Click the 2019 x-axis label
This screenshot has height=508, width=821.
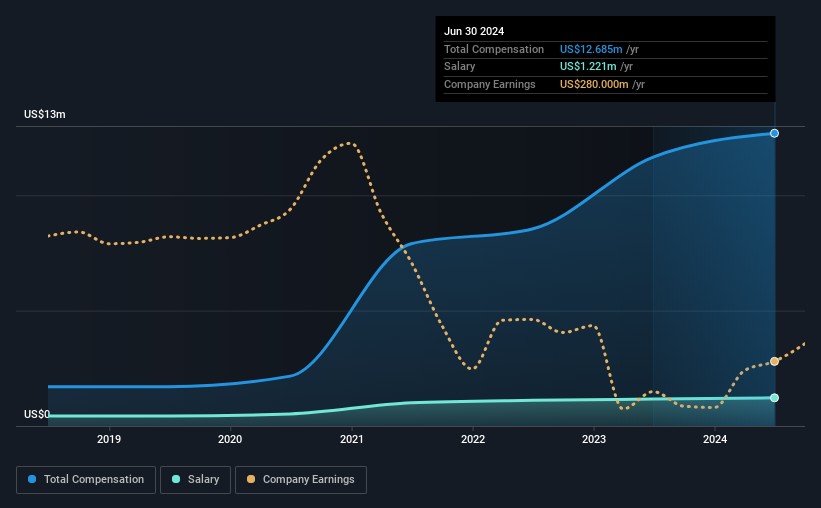(x=109, y=439)
